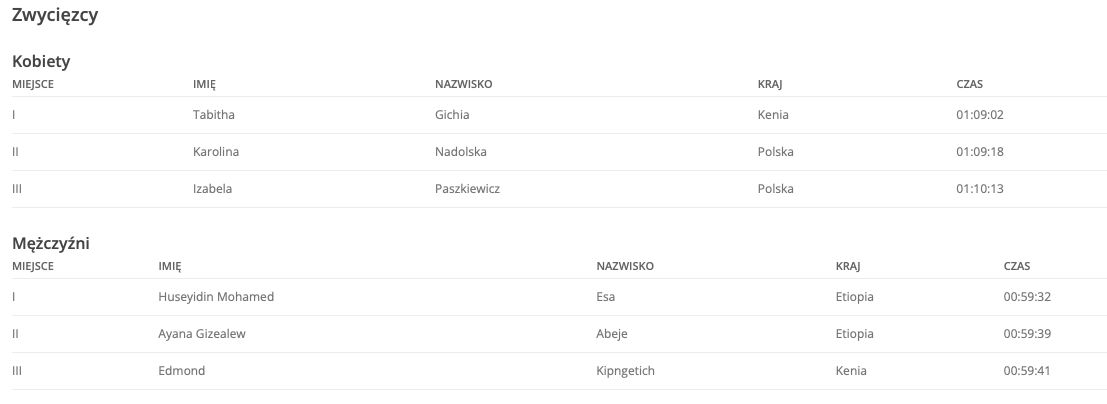Select the time 01:10:13
This screenshot has width=1107, height=404.
point(980,189)
